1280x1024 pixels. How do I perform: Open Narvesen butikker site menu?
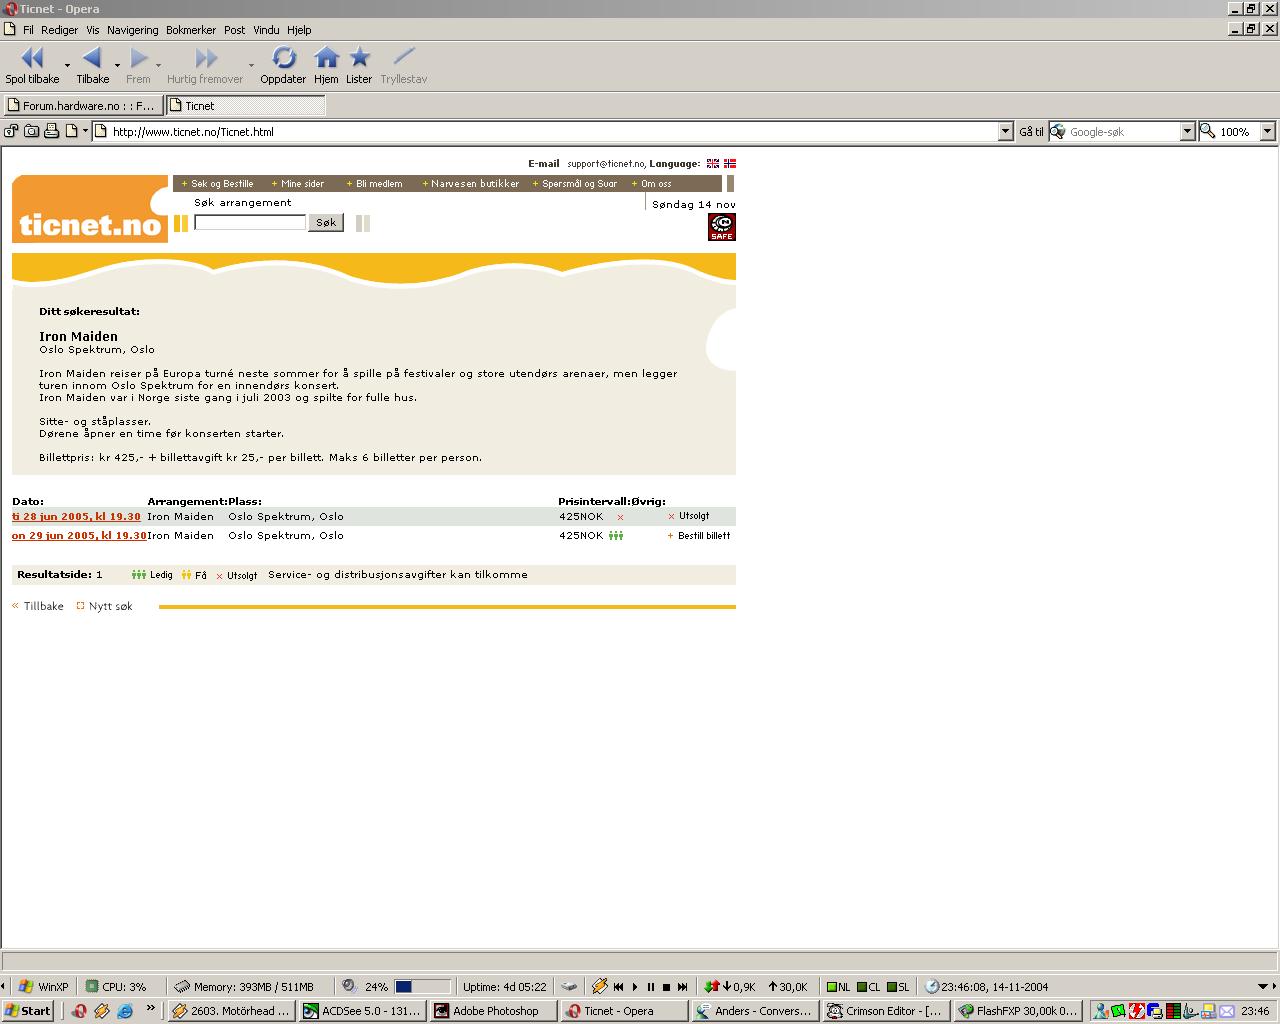pos(471,184)
